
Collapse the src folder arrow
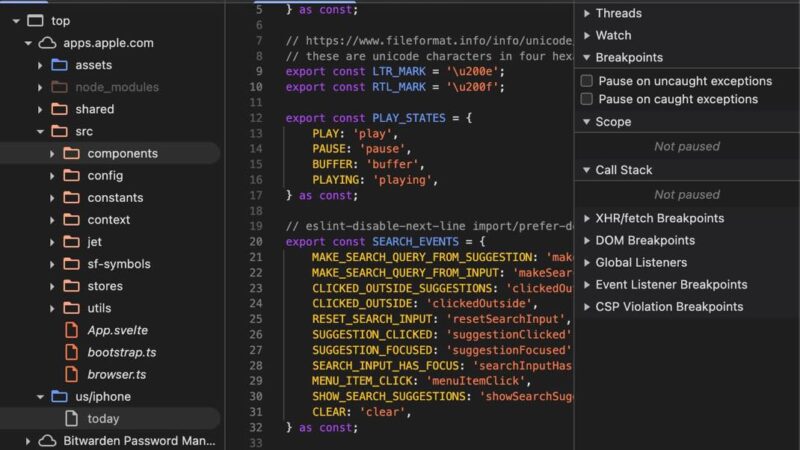click(x=40, y=132)
